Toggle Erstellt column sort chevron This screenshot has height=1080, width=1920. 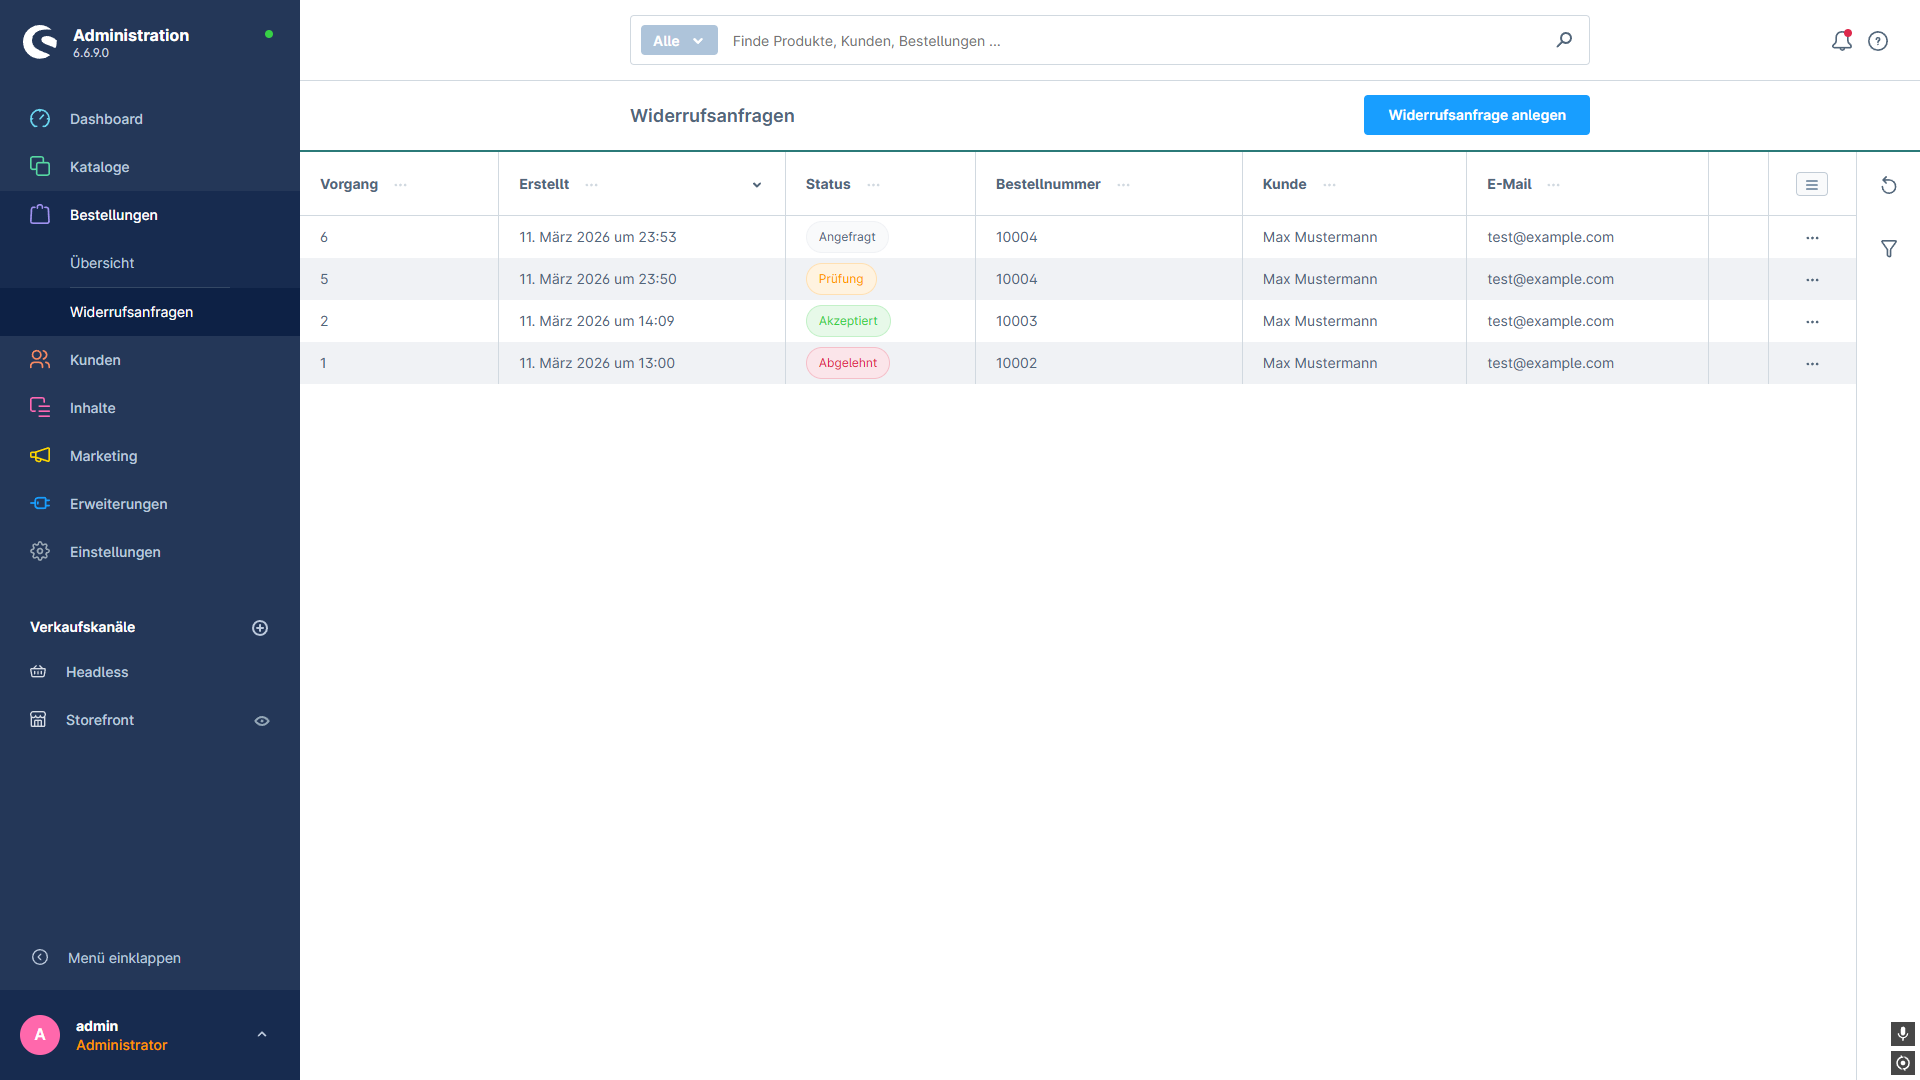757,185
